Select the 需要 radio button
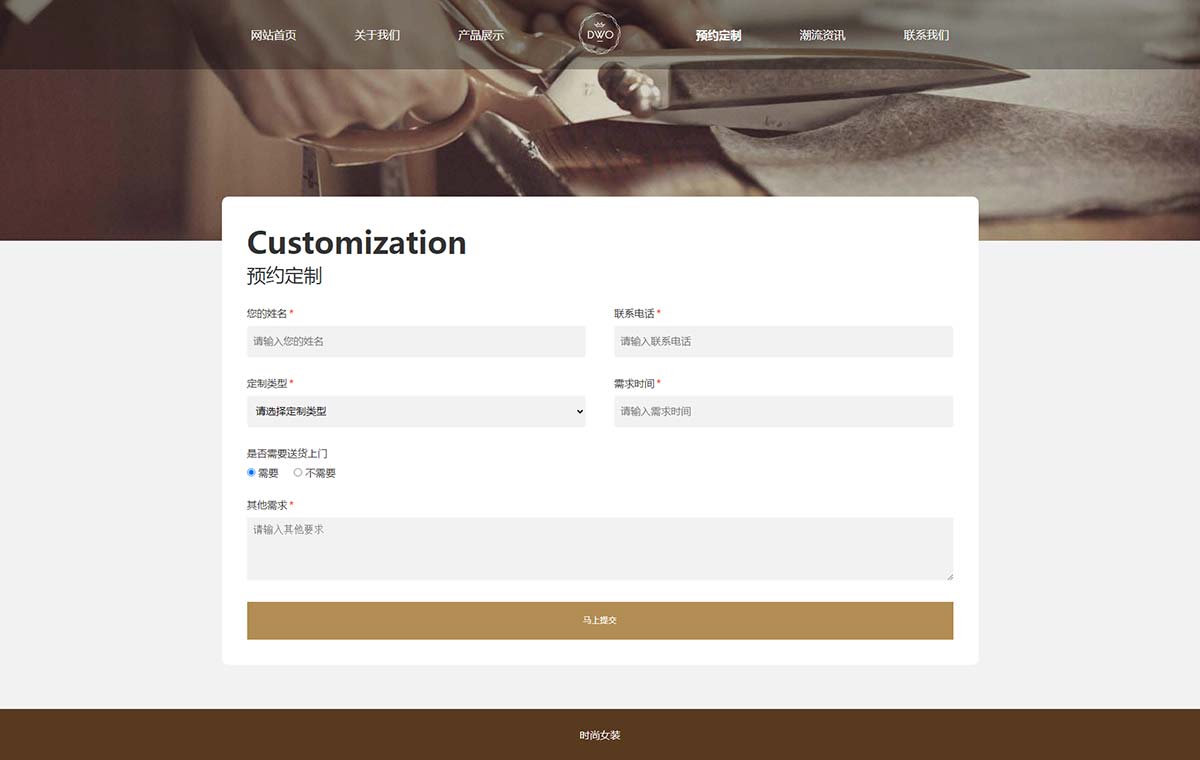1200x760 pixels. pos(251,472)
